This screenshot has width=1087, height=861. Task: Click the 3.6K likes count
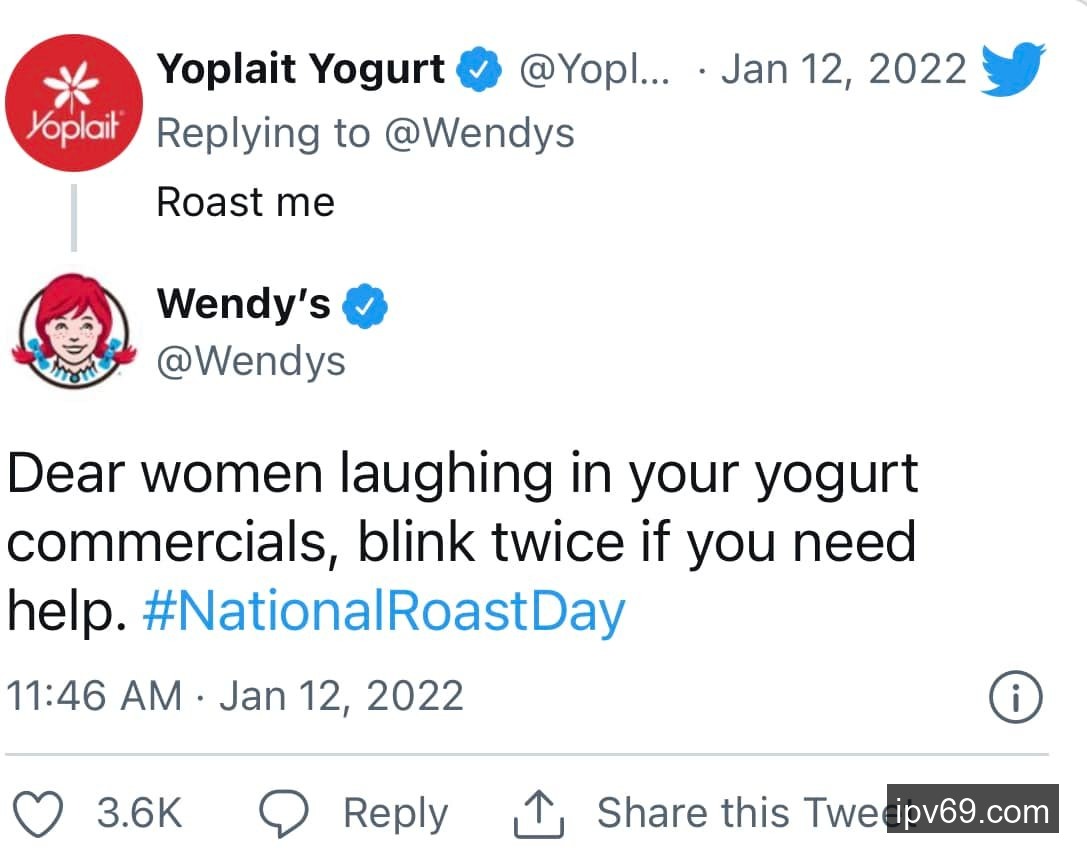(139, 814)
